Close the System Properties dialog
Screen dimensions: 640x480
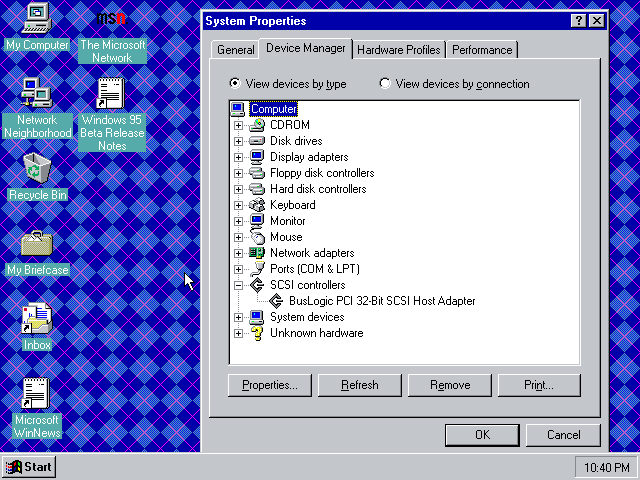(597, 20)
